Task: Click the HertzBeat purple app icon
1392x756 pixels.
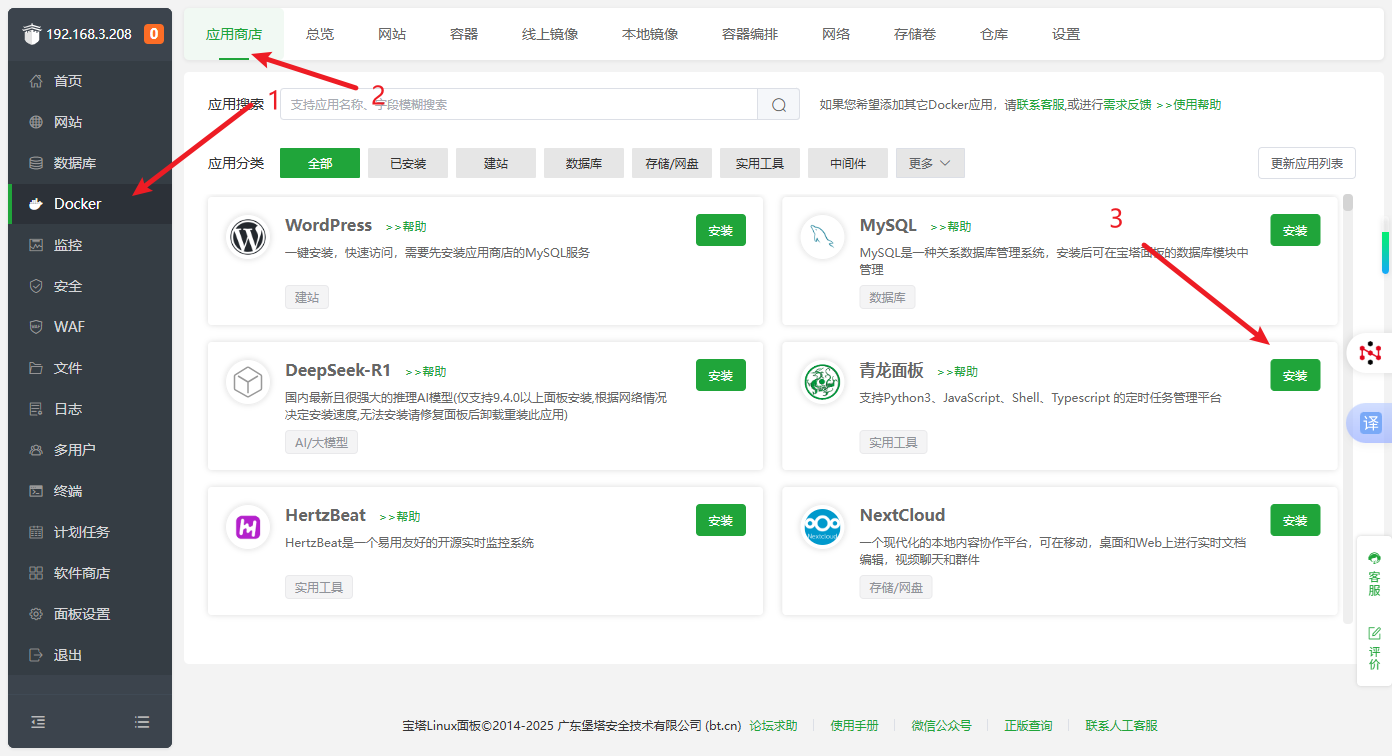Action: pos(247,526)
